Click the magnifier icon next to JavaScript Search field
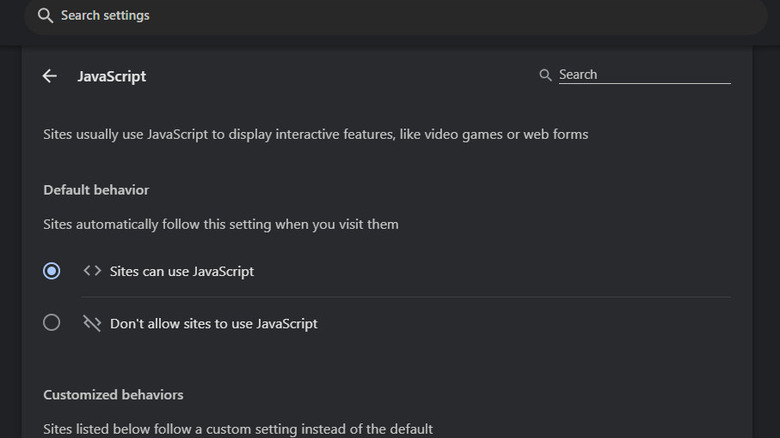The image size is (780, 438). click(545, 75)
